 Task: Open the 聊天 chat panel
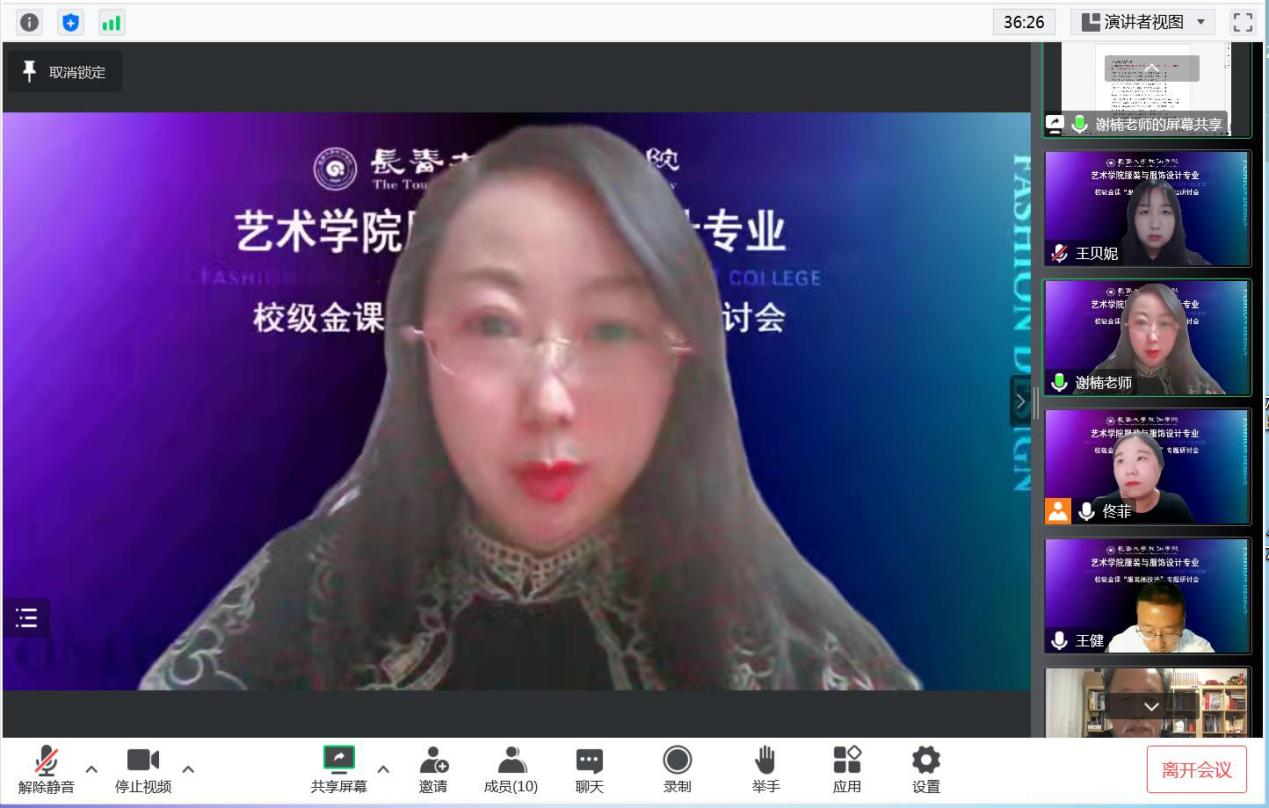tap(590, 771)
